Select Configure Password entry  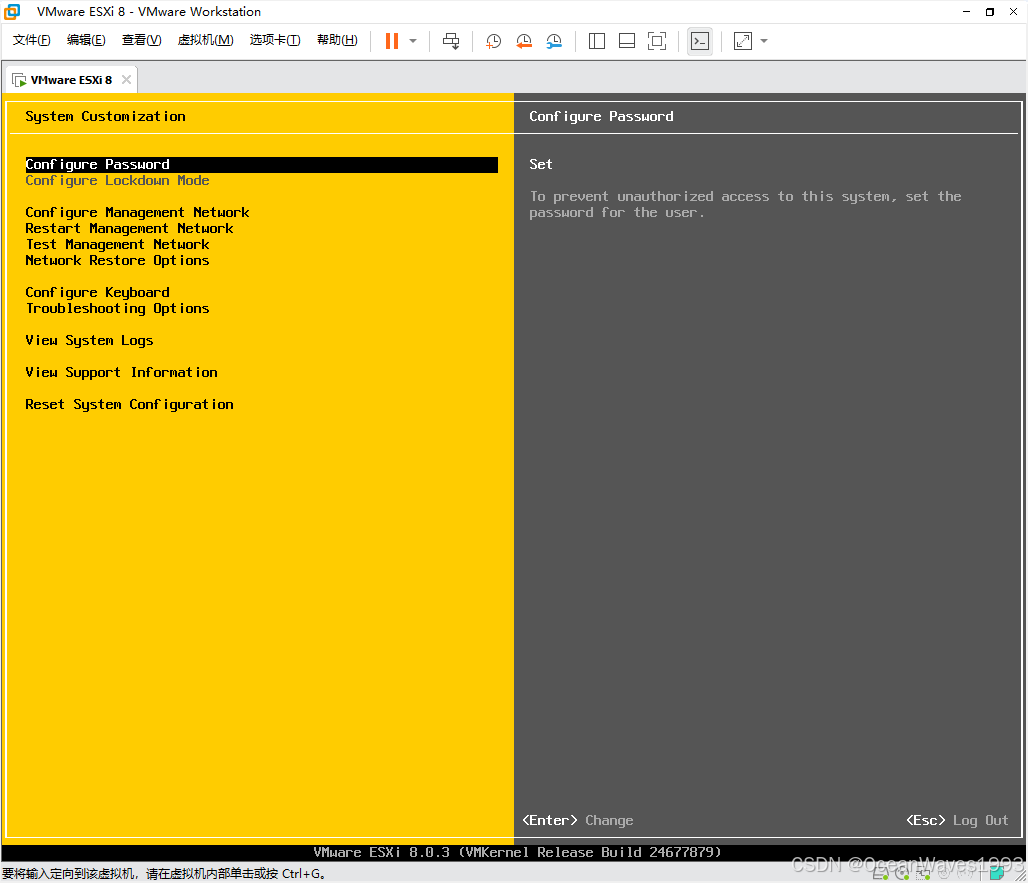[x=261, y=165]
